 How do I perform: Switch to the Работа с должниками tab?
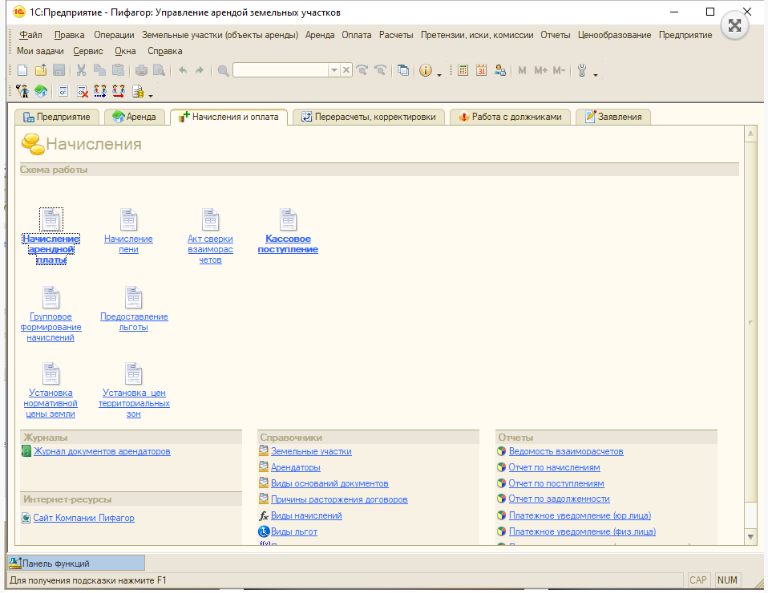(514, 117)
